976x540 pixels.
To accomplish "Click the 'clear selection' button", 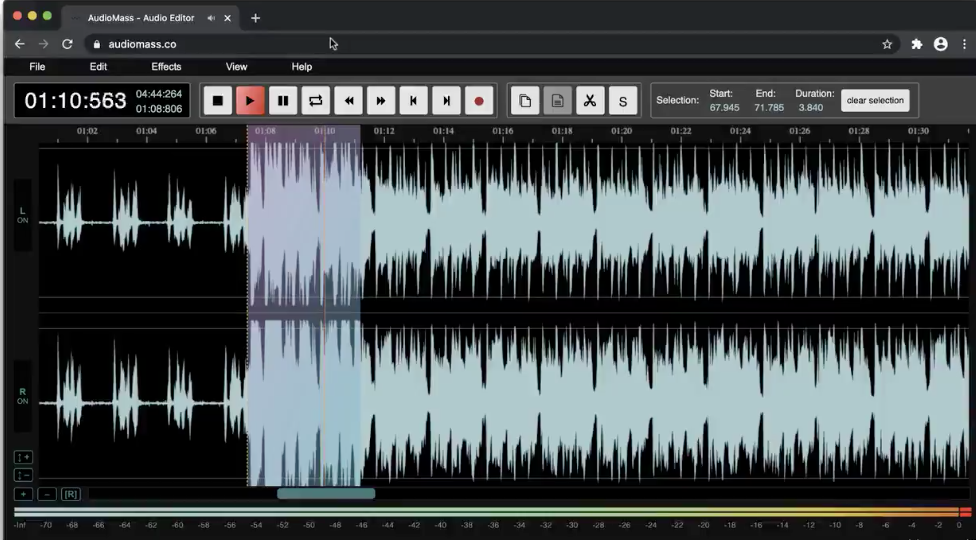I will [x=875, y=101].
